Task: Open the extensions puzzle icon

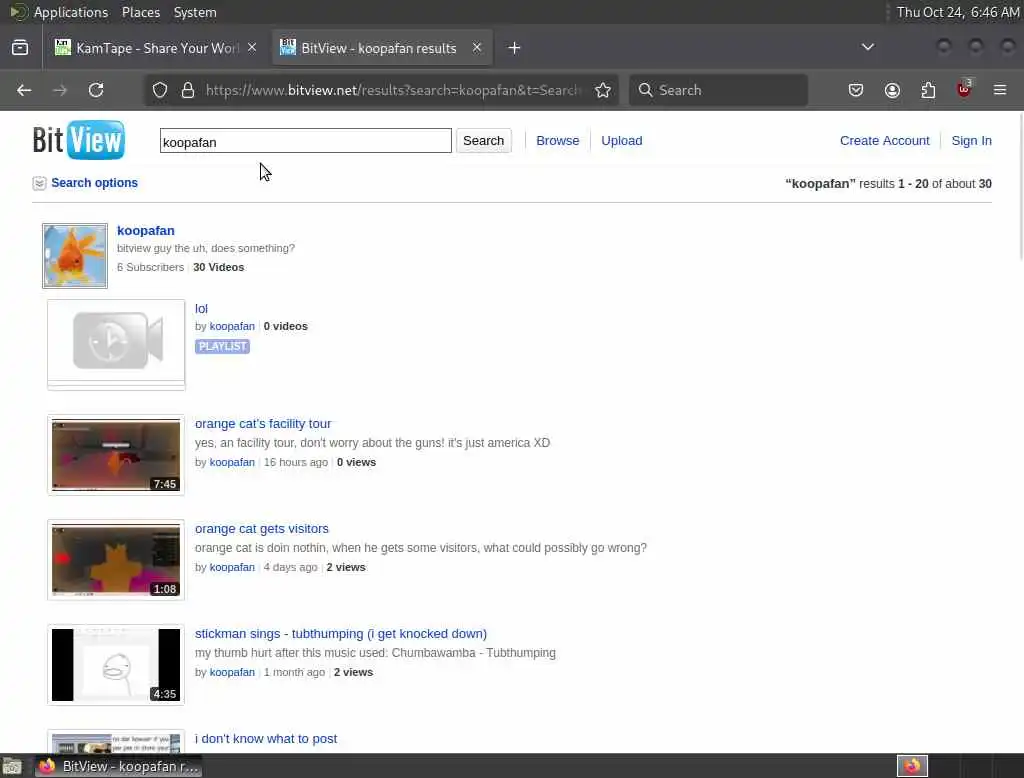Action: click(928, 90)
